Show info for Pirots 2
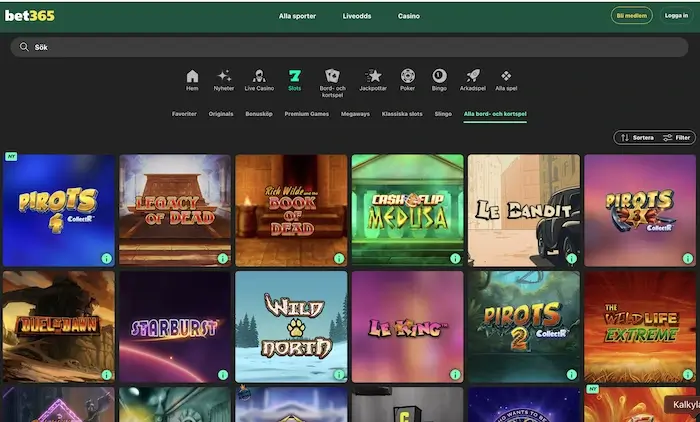This screenshot has height=422, width=700. (x=571, y=375)
